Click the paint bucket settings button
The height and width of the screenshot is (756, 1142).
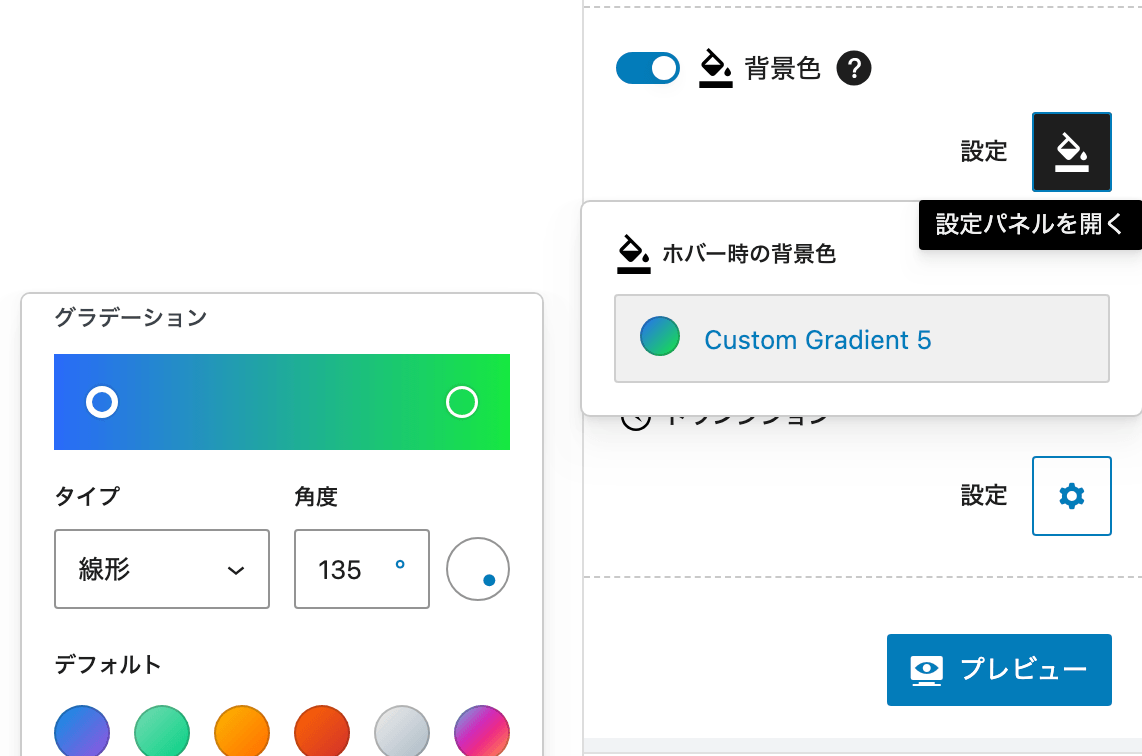click(1071, 152)
